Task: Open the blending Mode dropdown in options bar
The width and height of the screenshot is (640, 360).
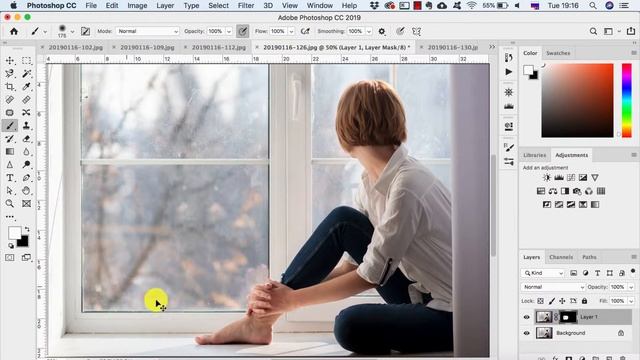Action: click(147, 31)
